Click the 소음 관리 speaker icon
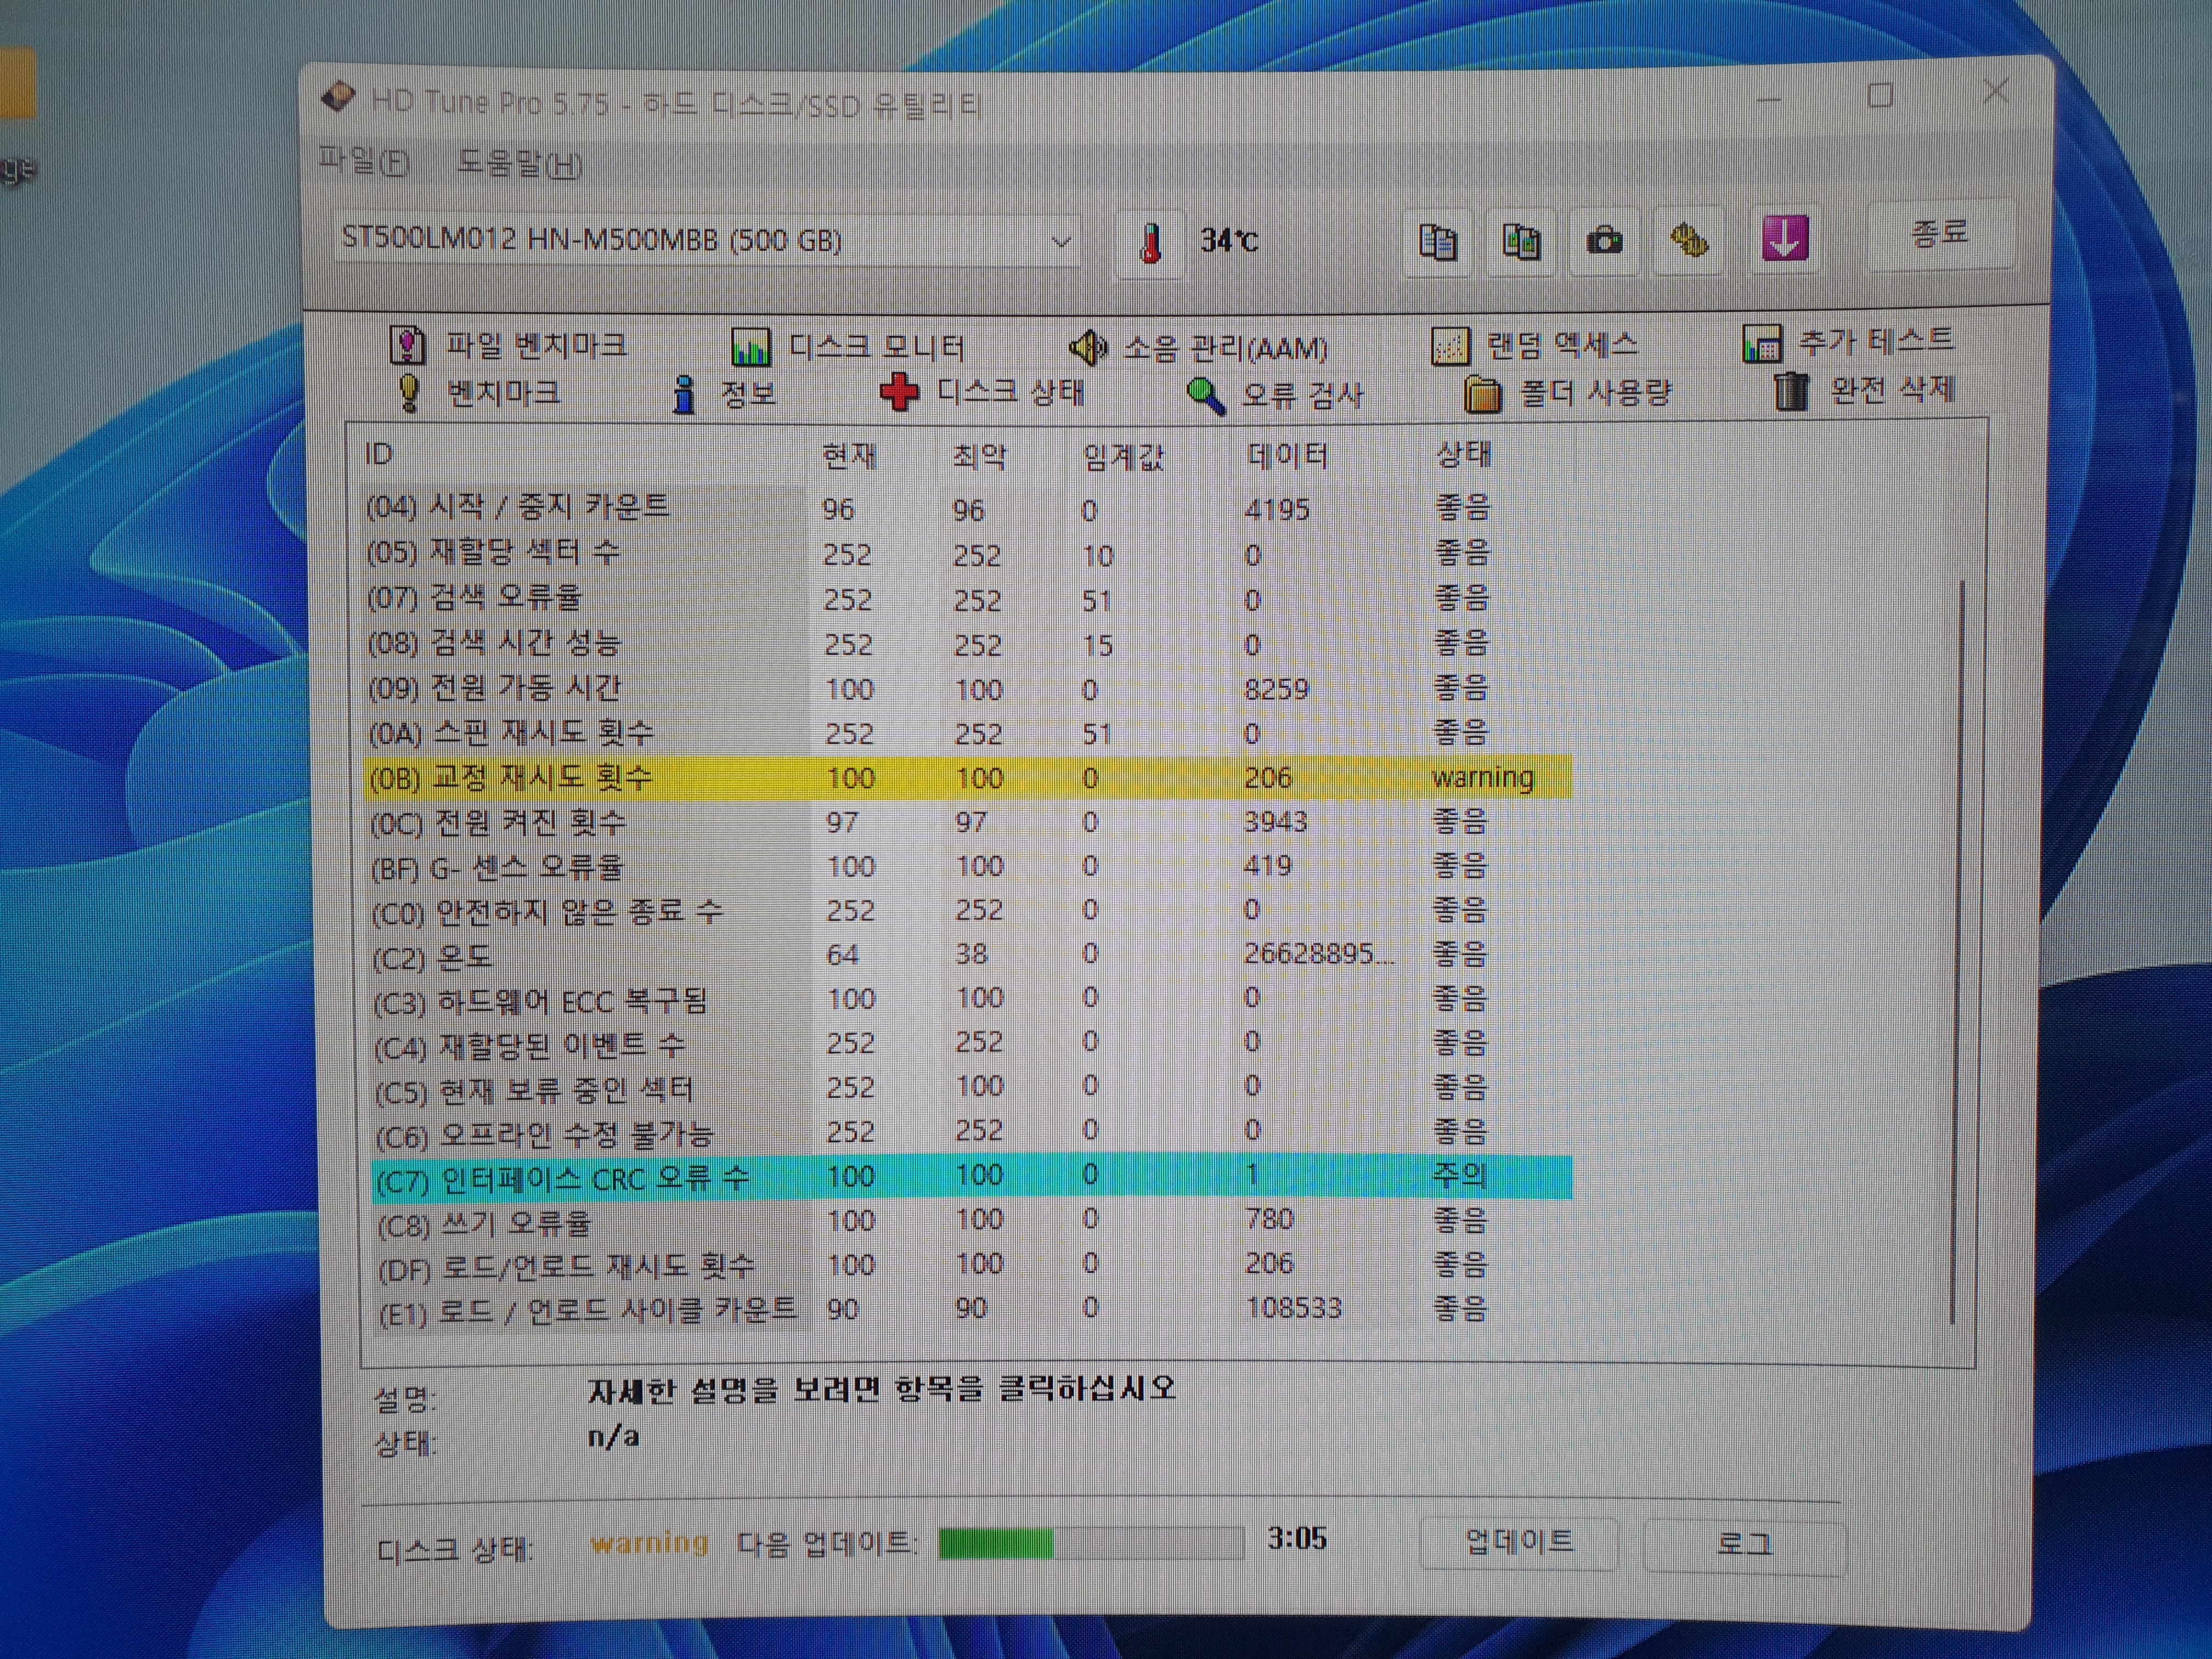 [1088, 348]
